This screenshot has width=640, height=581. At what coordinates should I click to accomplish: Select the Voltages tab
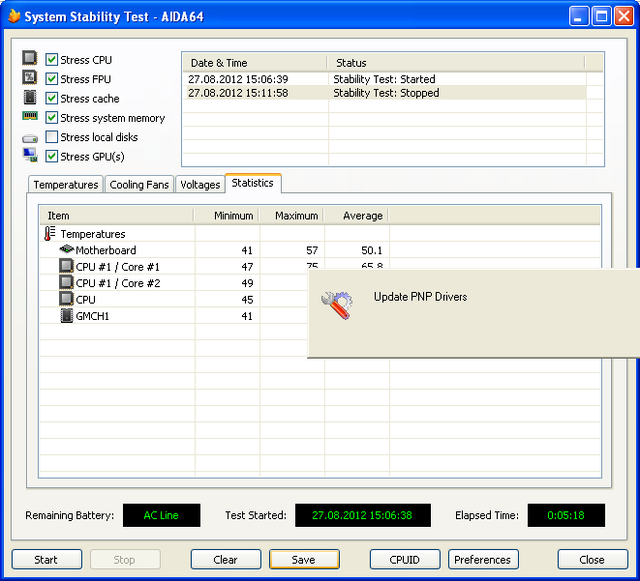coord(200,185)
